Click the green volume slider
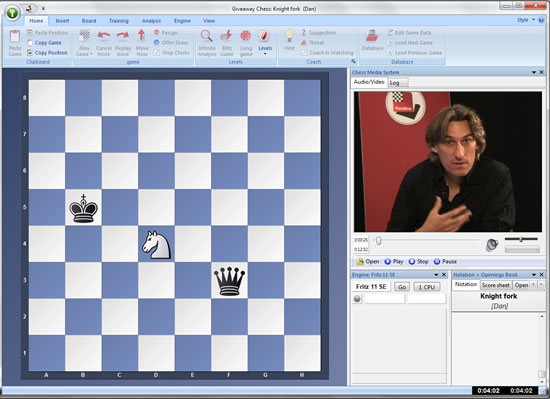550x399 pixels. tap(521, 239)
